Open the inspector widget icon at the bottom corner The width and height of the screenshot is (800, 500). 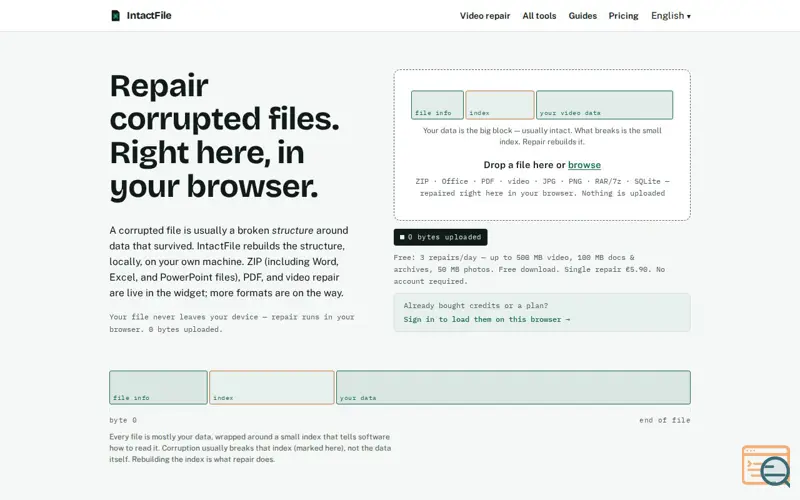point(766,466)
